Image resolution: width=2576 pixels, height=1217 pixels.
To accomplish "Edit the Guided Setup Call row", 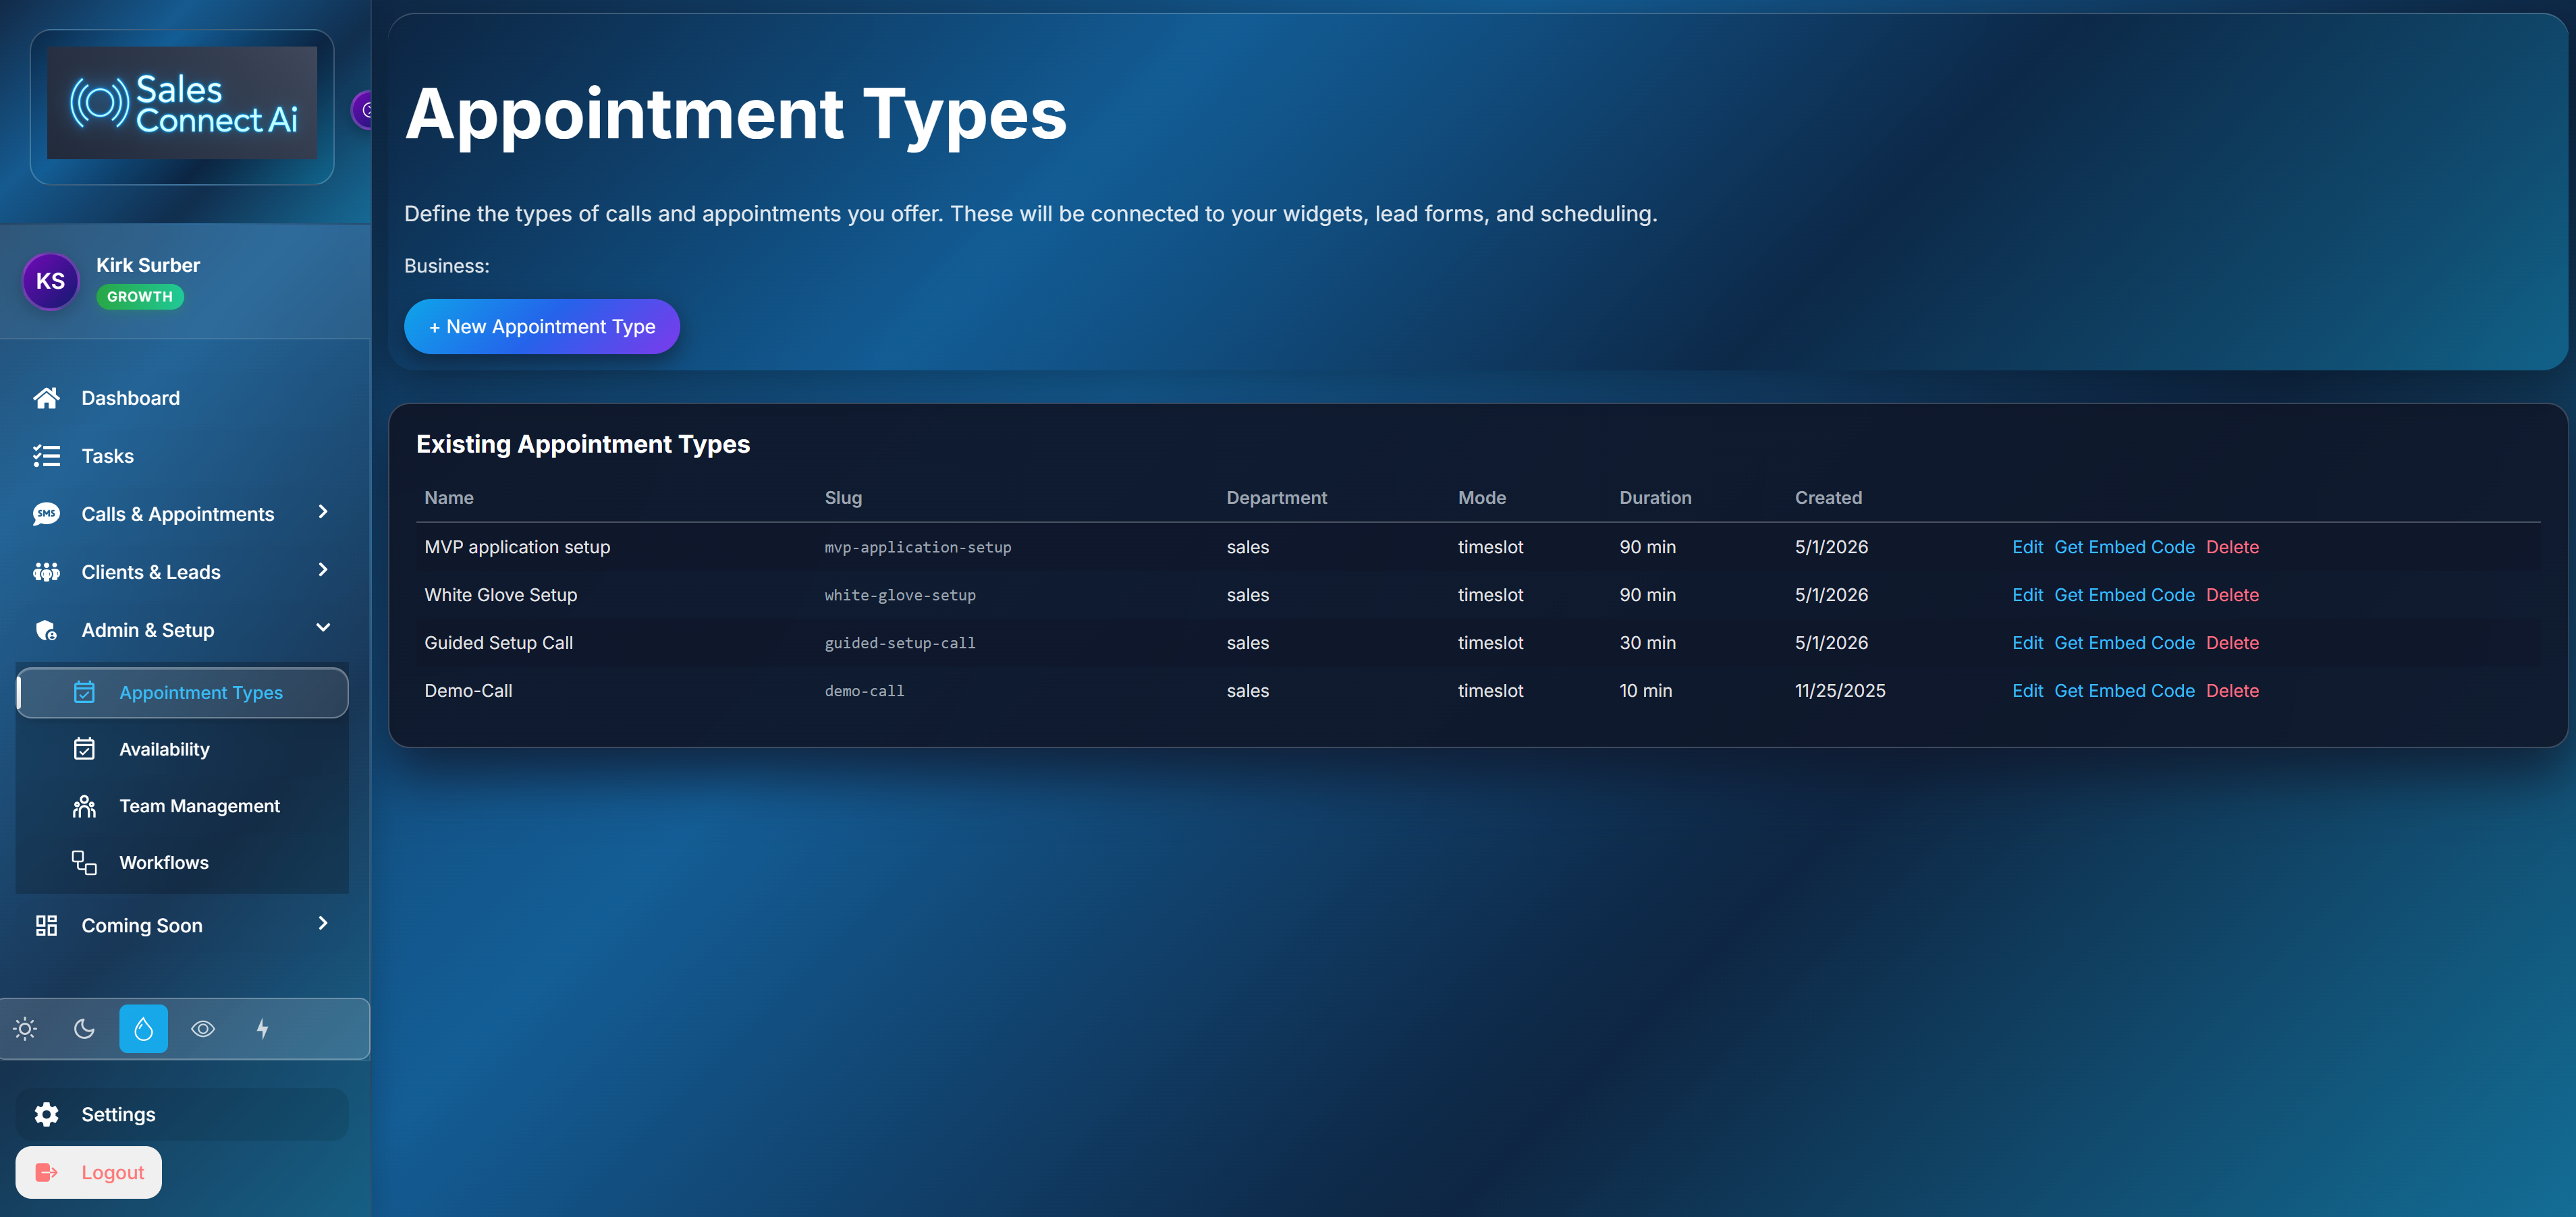I will [x=2027, y=643].
